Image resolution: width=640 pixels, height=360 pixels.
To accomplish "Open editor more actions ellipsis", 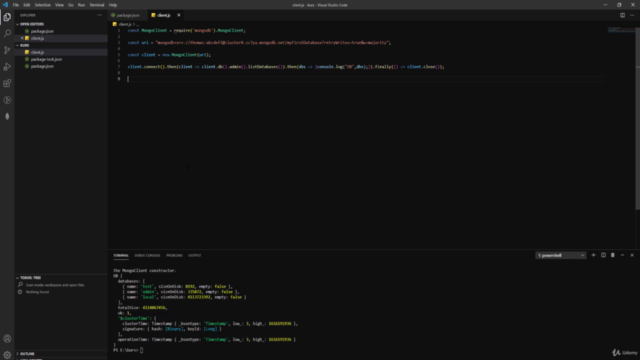I will tap(632, 15).
